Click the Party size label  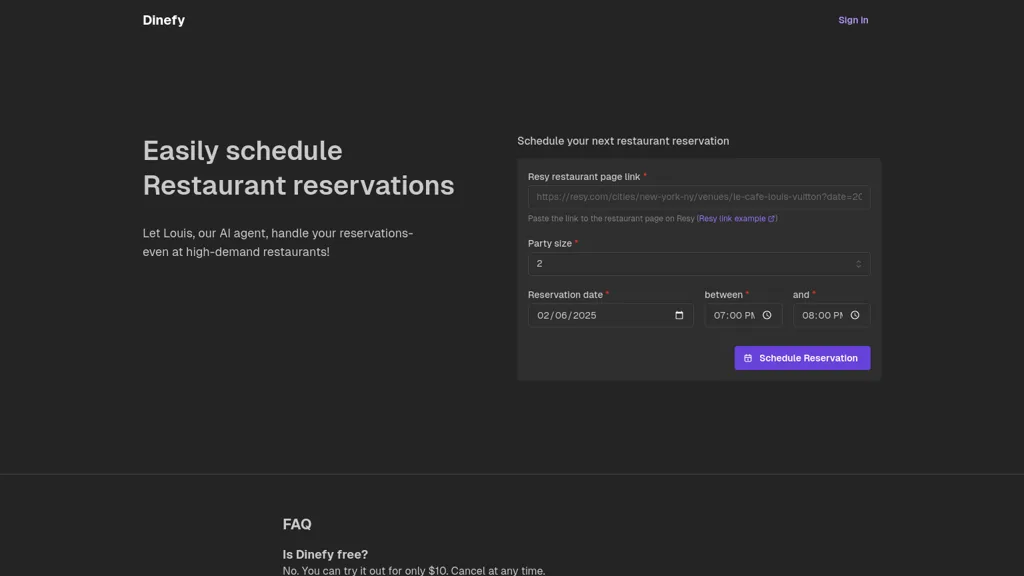(x=550, y=244)
